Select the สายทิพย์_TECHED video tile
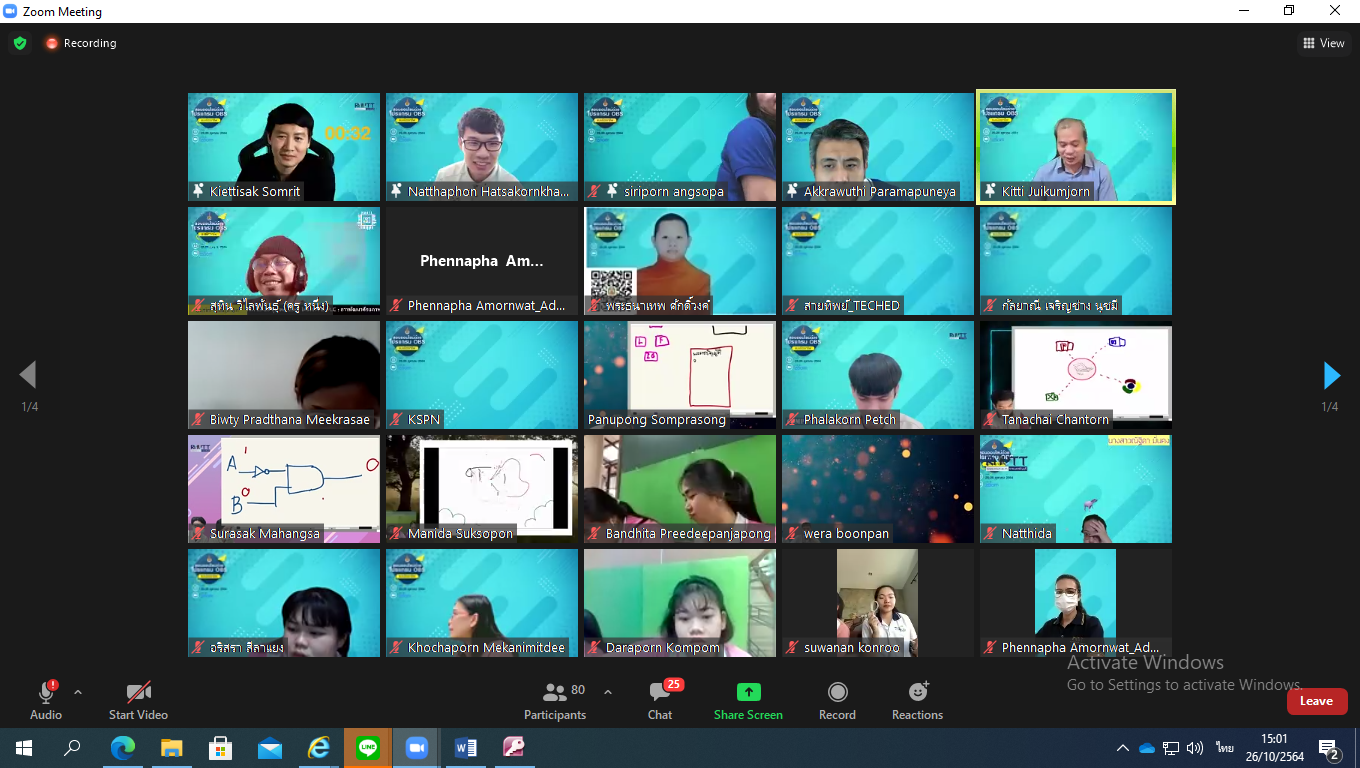 coord(878,261)
